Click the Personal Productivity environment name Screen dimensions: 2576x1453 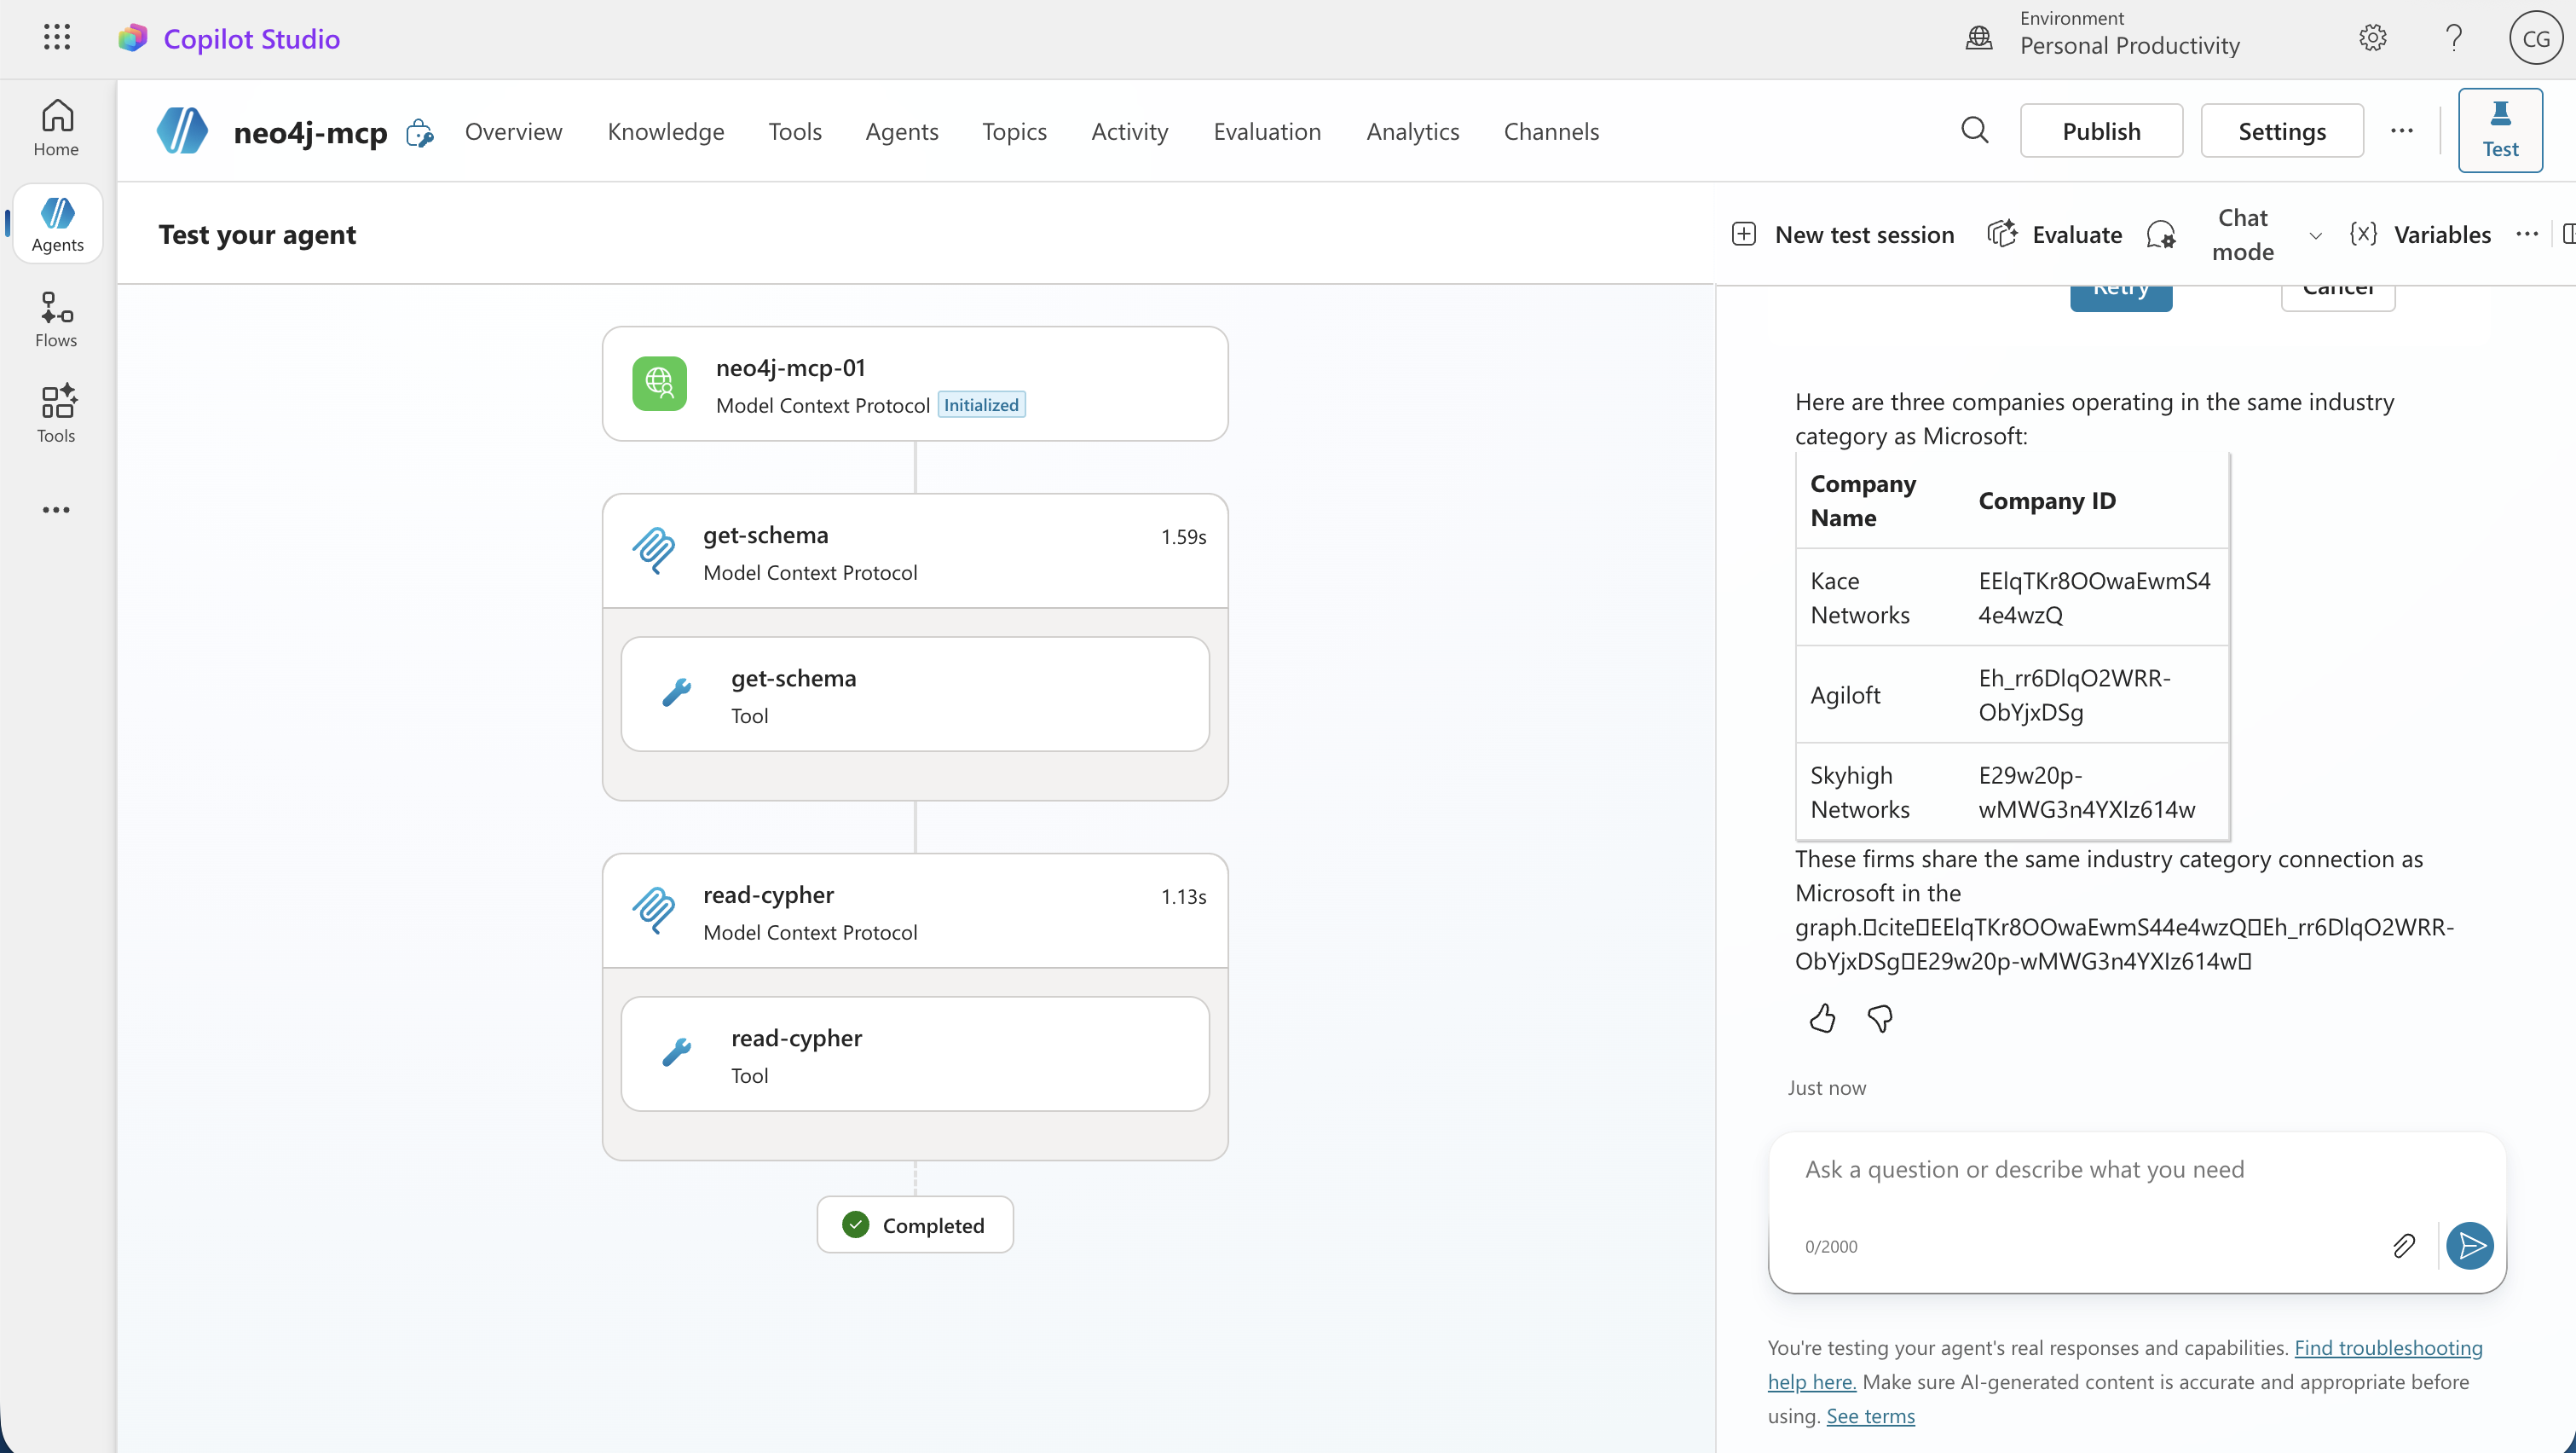tap(2129, 45)
